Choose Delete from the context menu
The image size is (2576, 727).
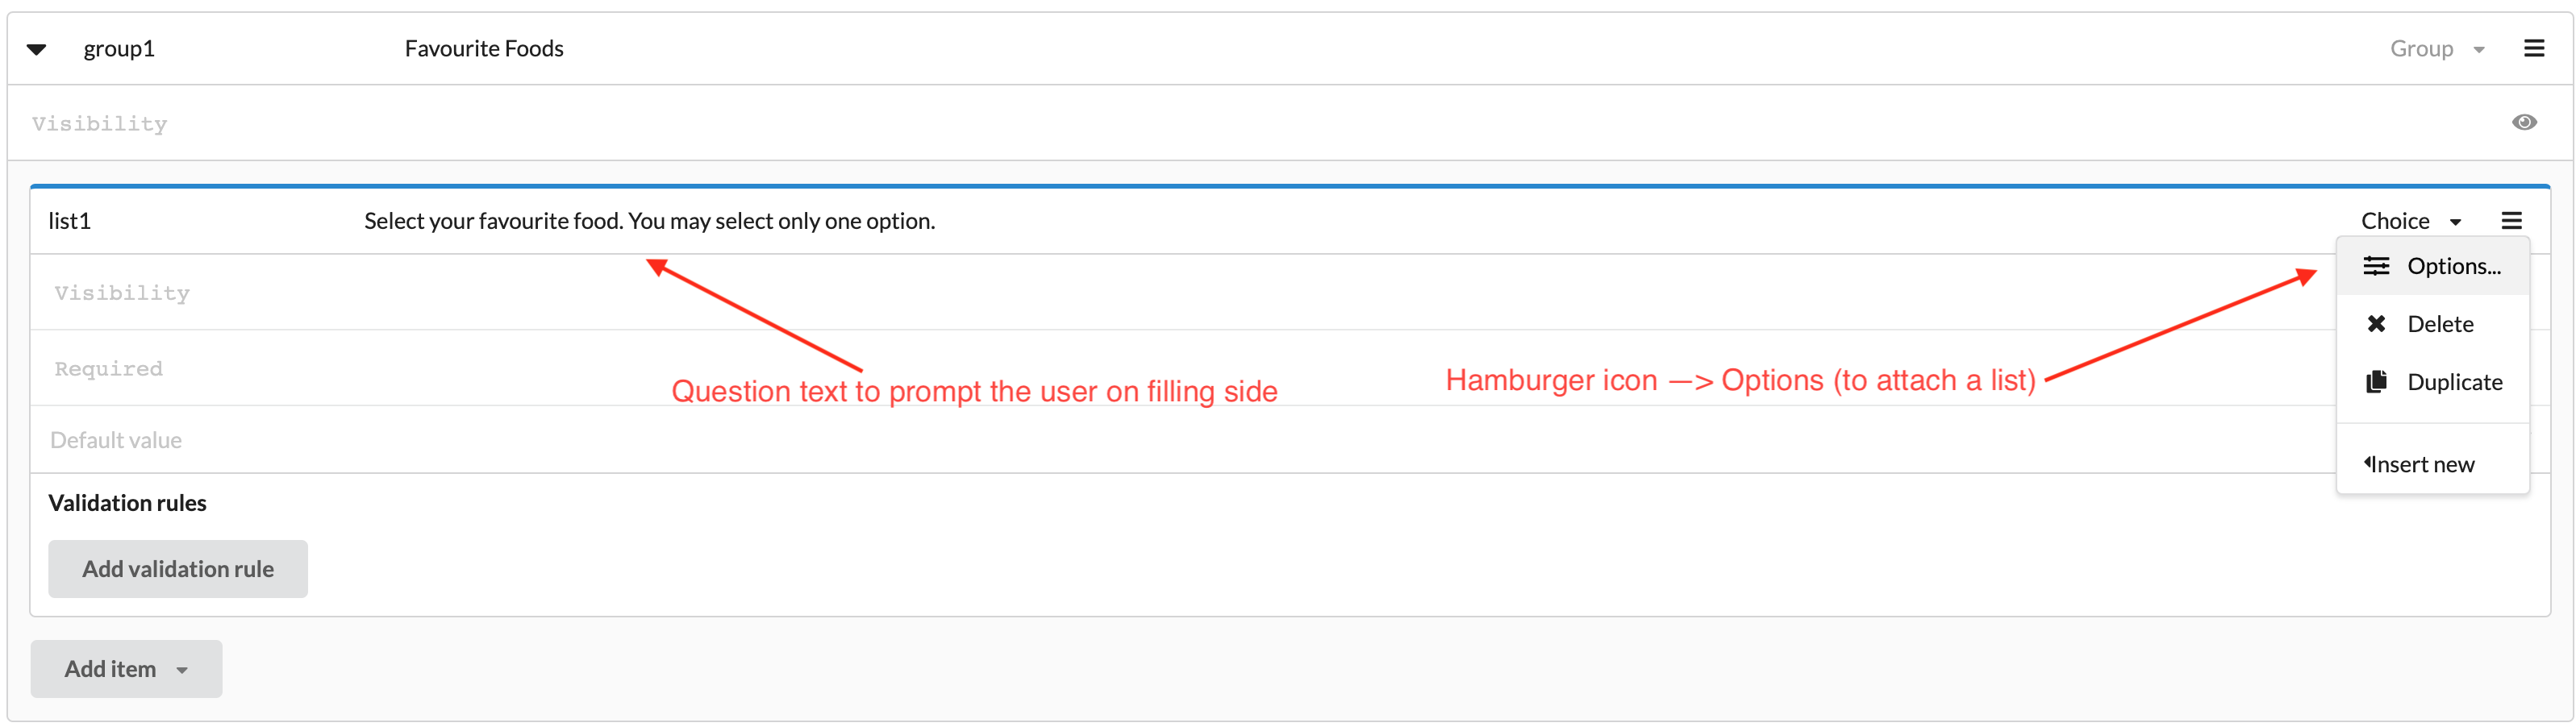pos(2440,323)
